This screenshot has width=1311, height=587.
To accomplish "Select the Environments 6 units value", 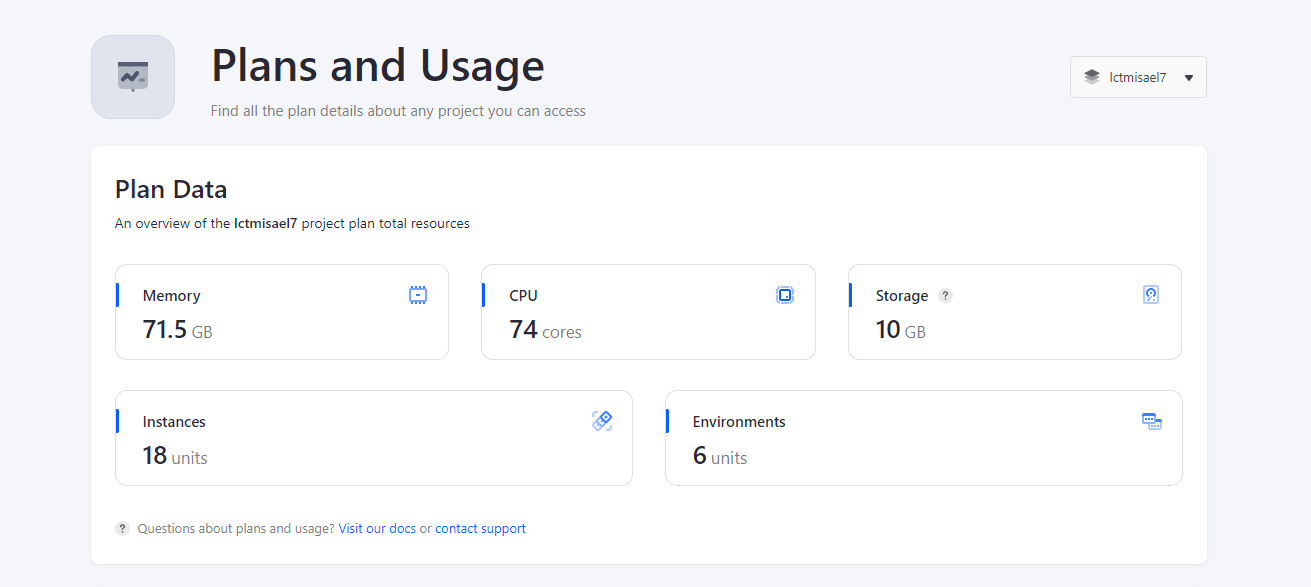I will [719, 456].
